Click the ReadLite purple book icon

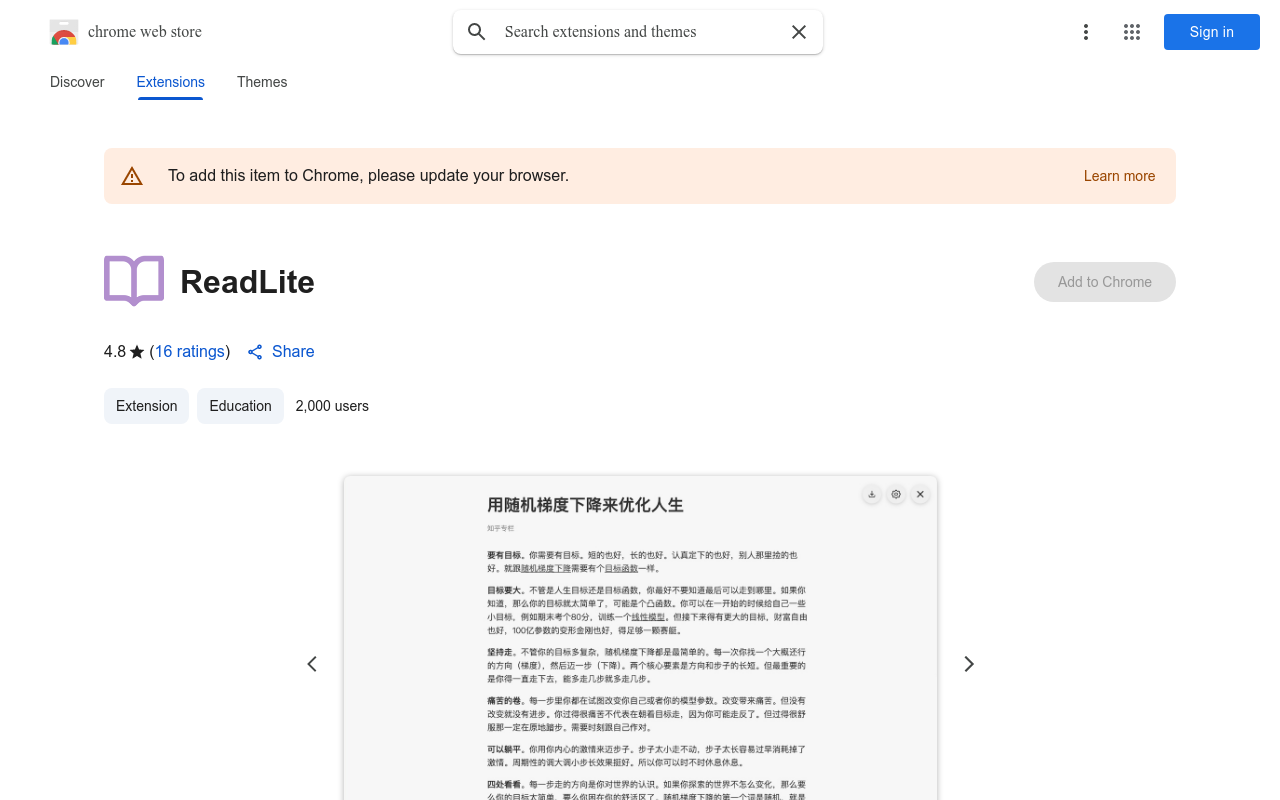pyautogui.click(x=134, y=281)
